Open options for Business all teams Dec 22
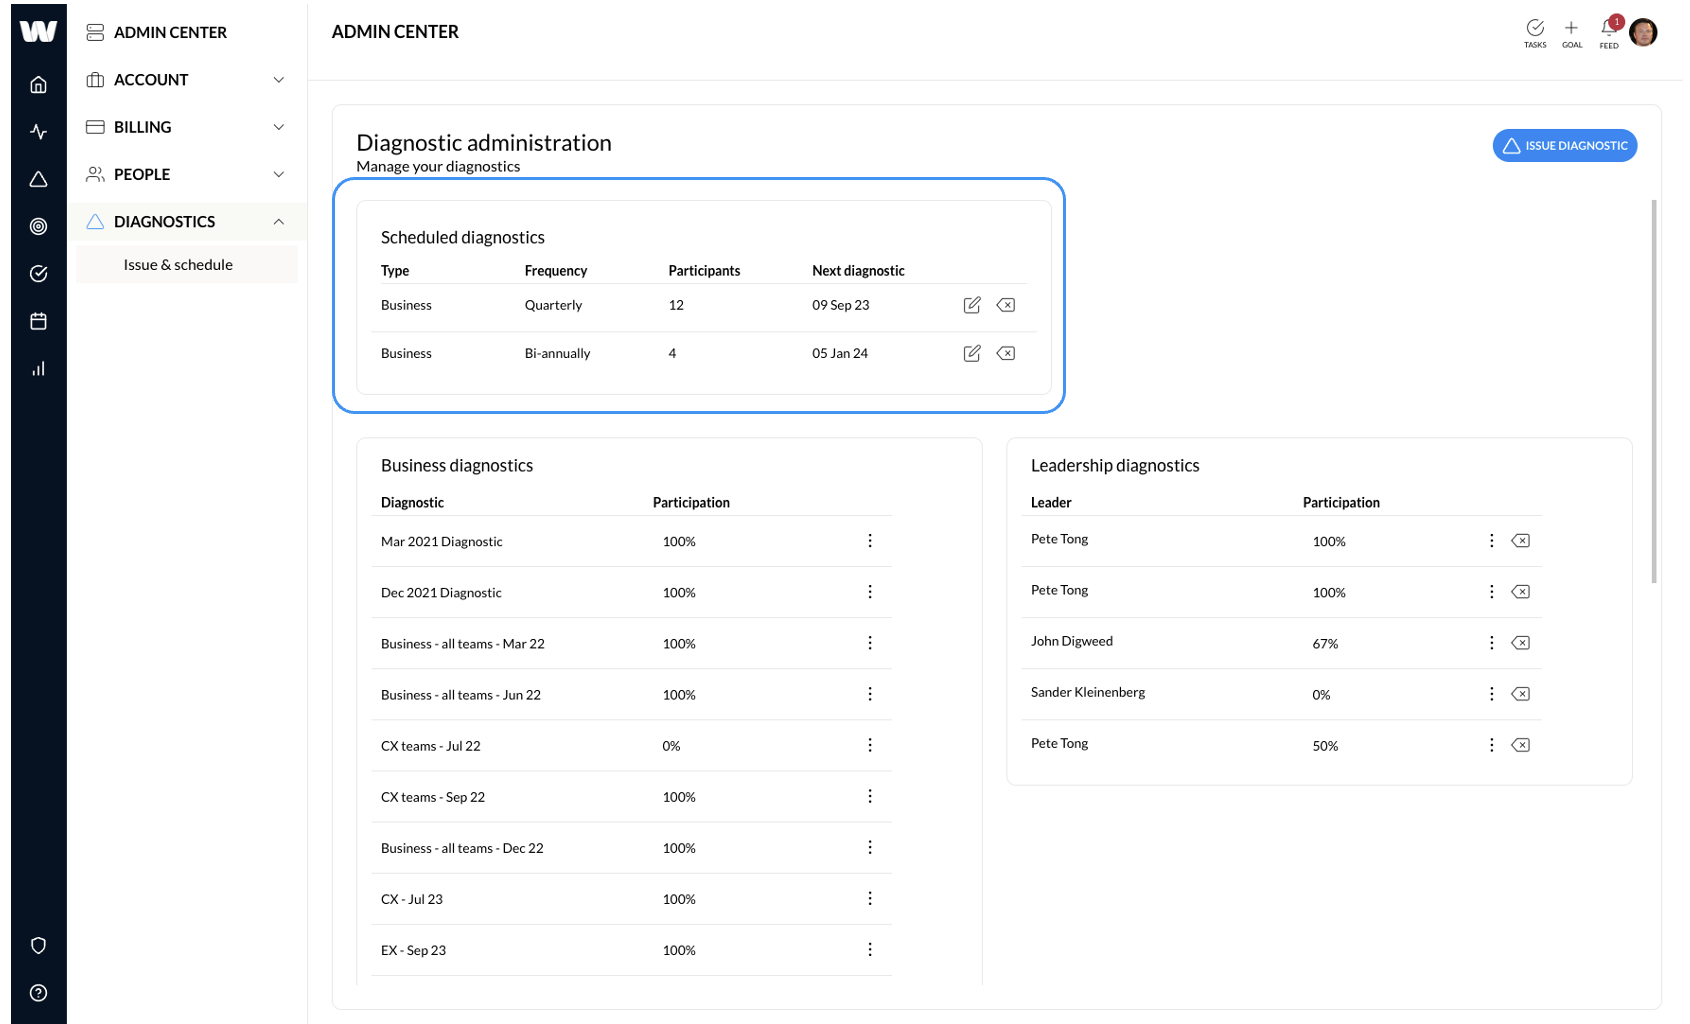1690x1024 pixels. tap(870, 847)
